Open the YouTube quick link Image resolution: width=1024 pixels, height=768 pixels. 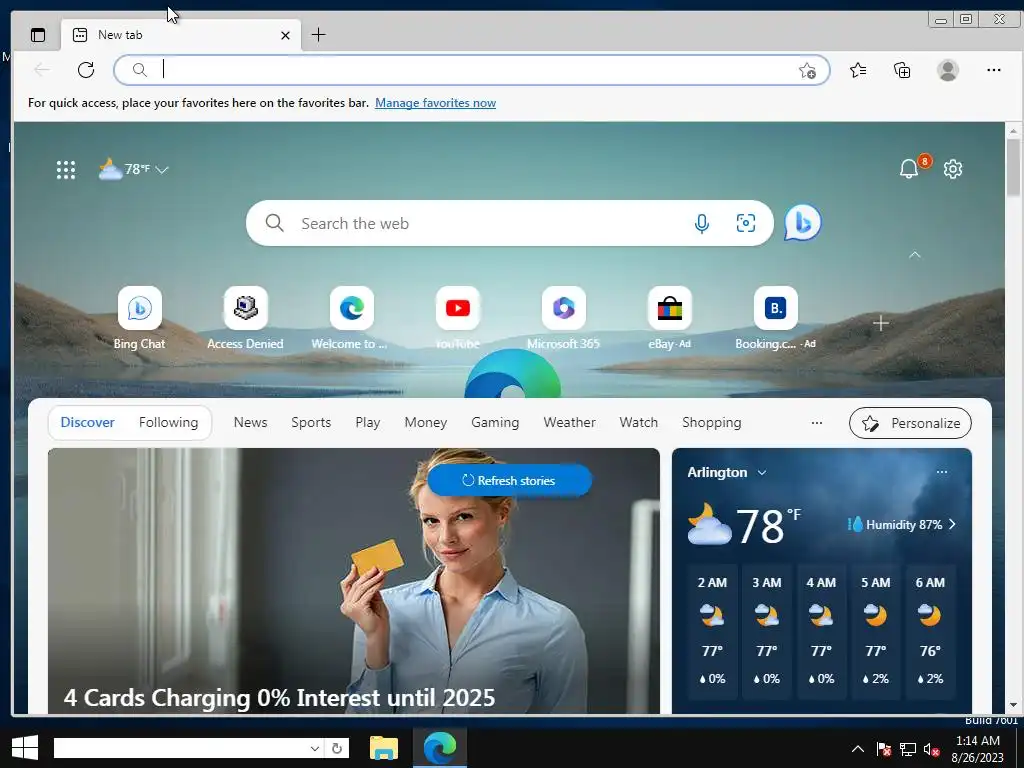point(458,318)
